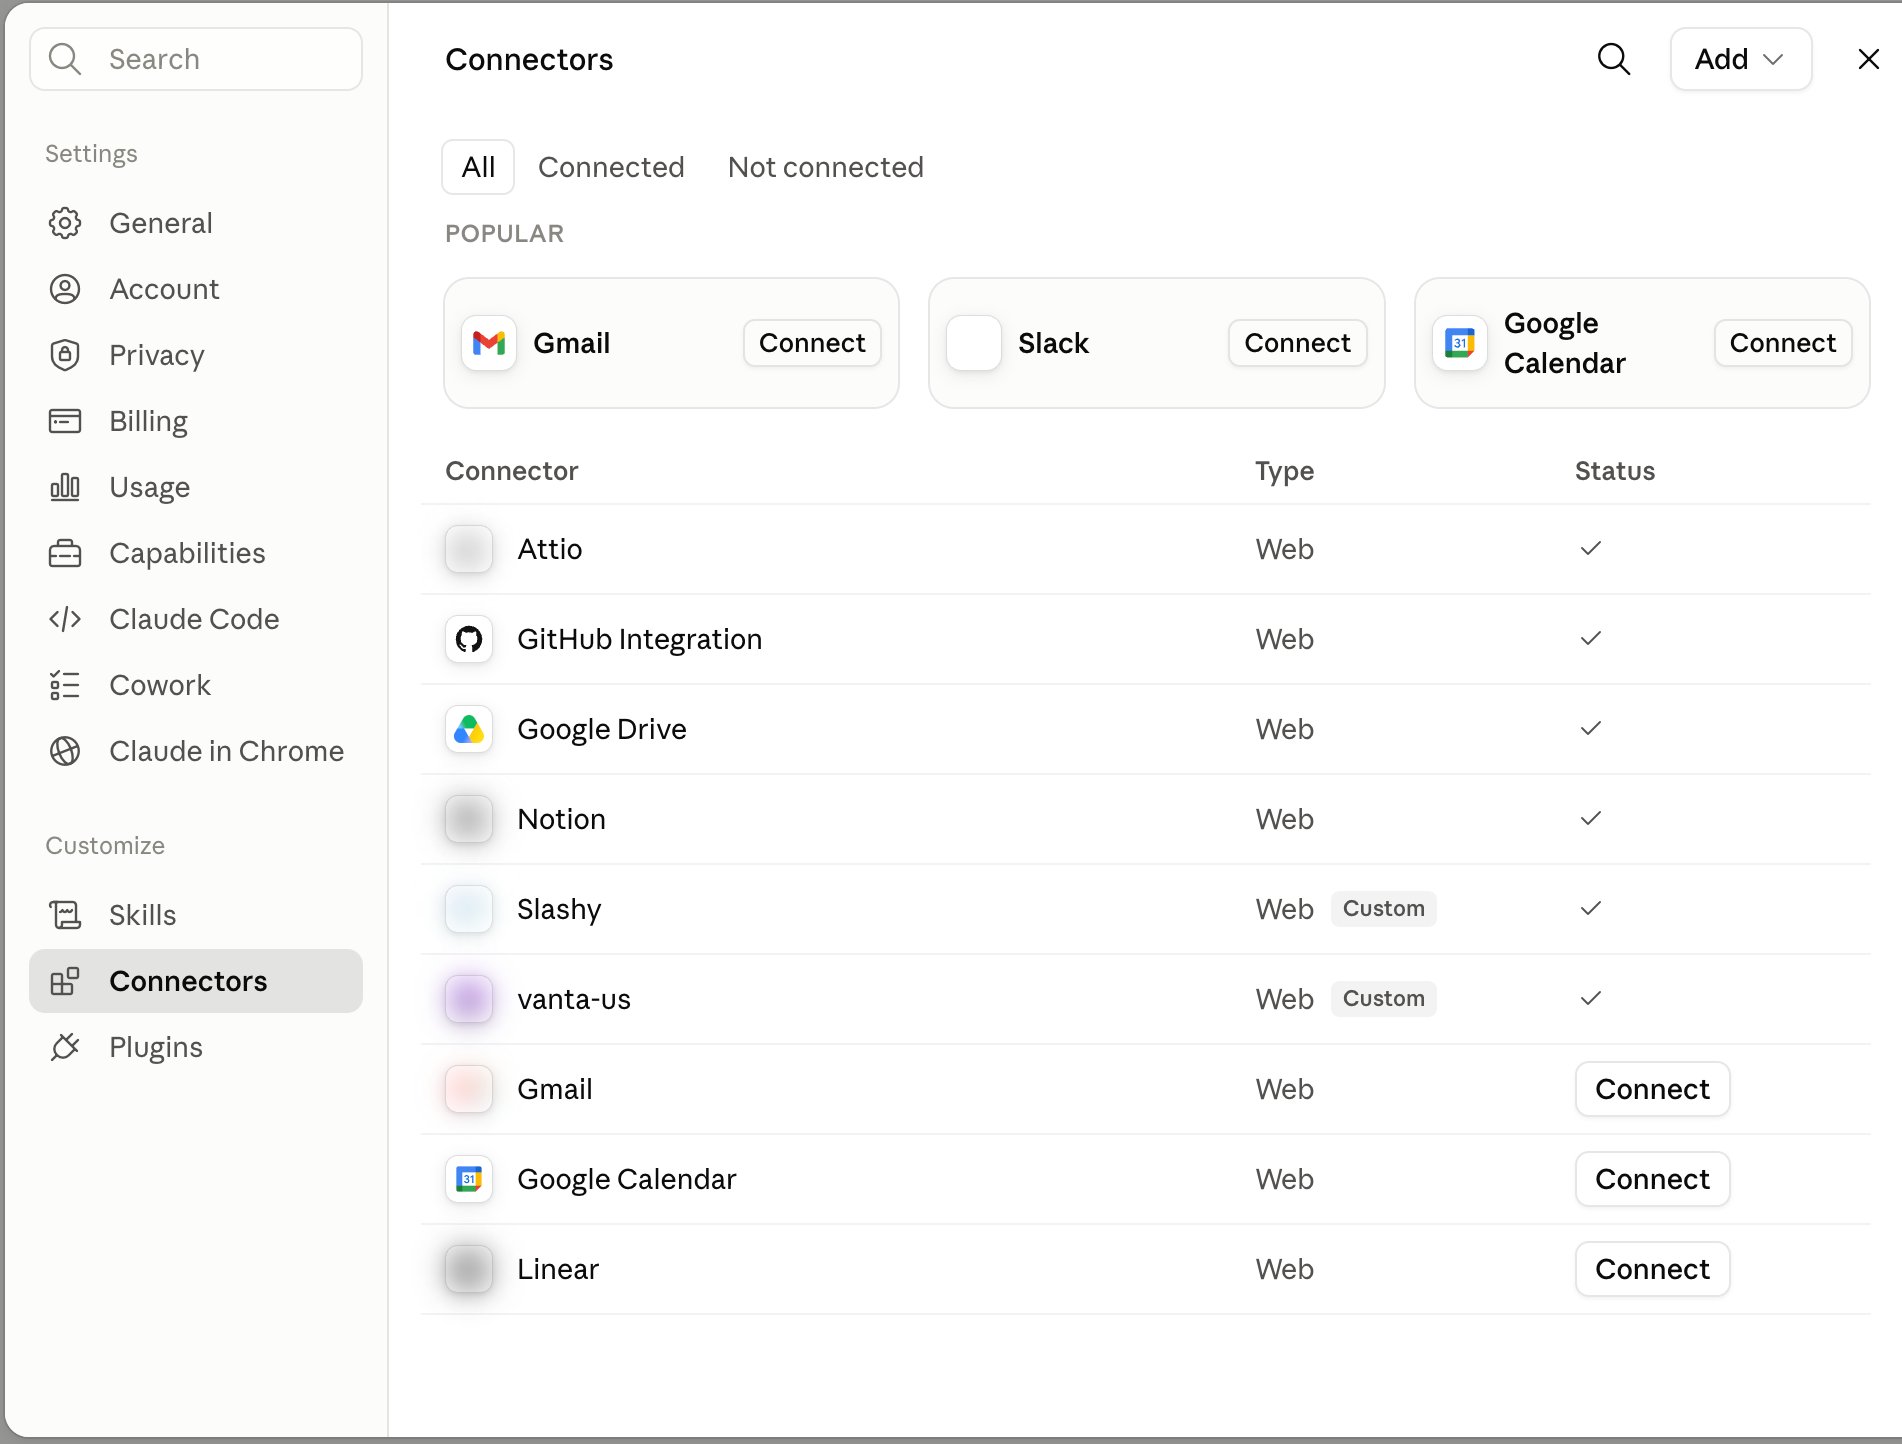Open General settings
This screenshot has width=1902, height=1444.
(x=196, y=223)
